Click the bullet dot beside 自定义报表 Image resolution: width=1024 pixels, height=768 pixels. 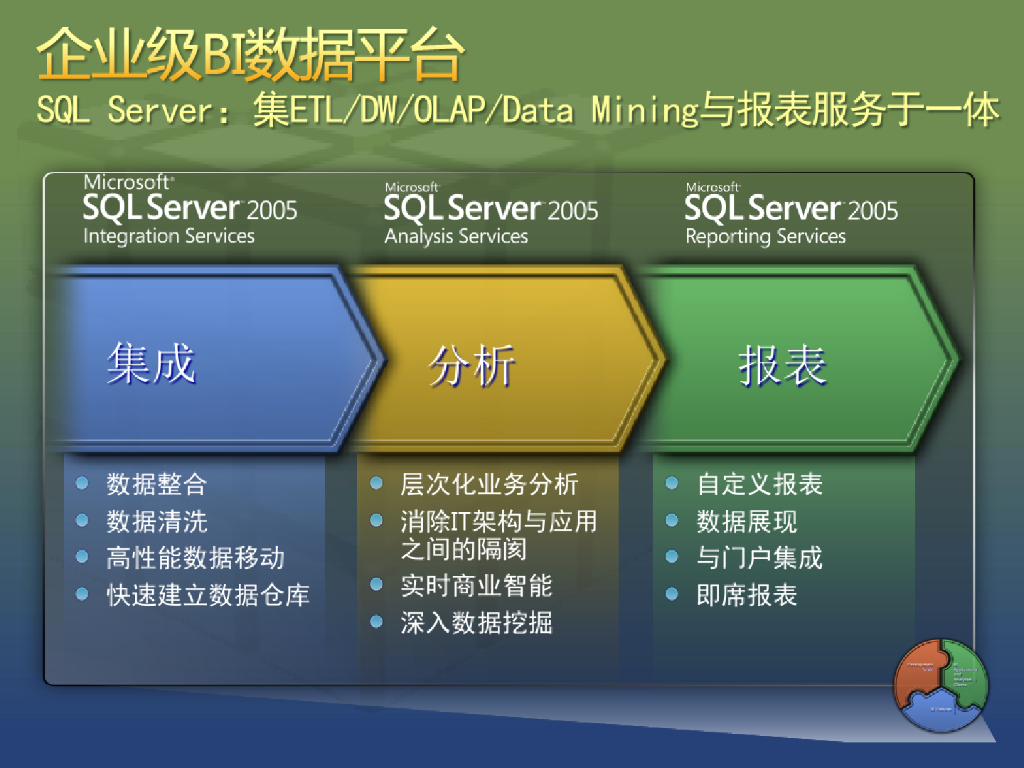672,483
